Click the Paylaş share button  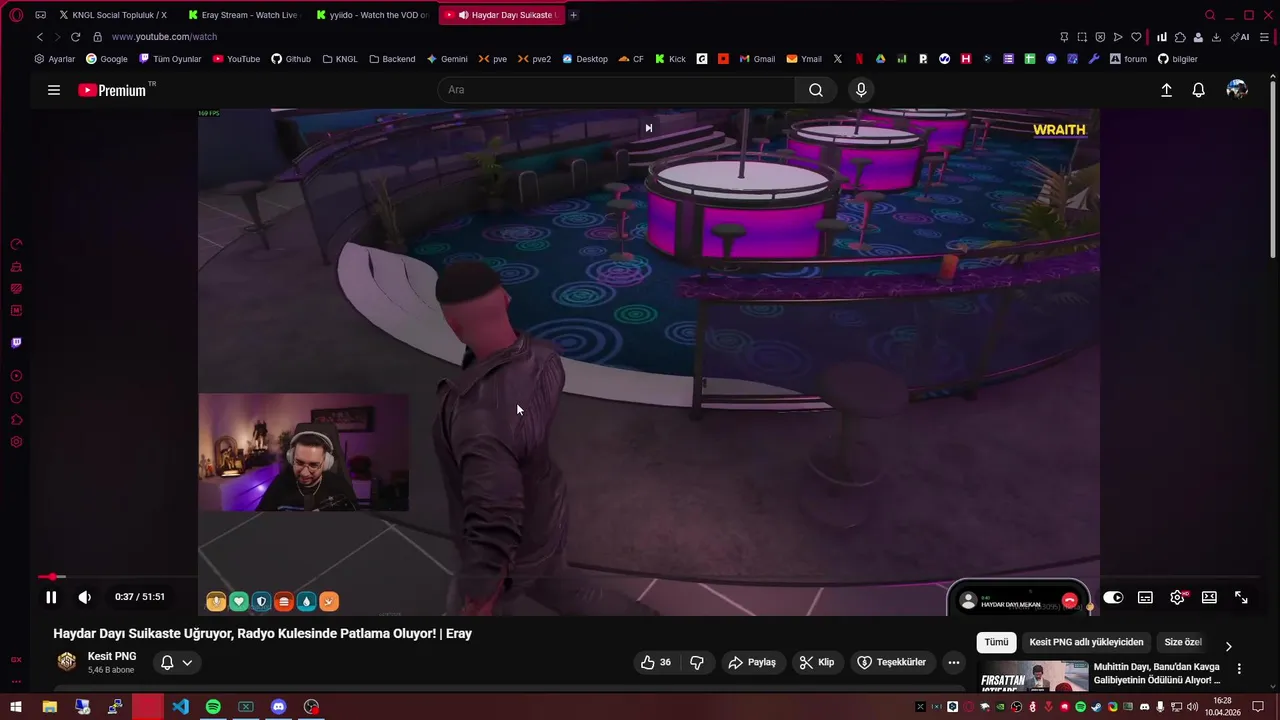752,662
